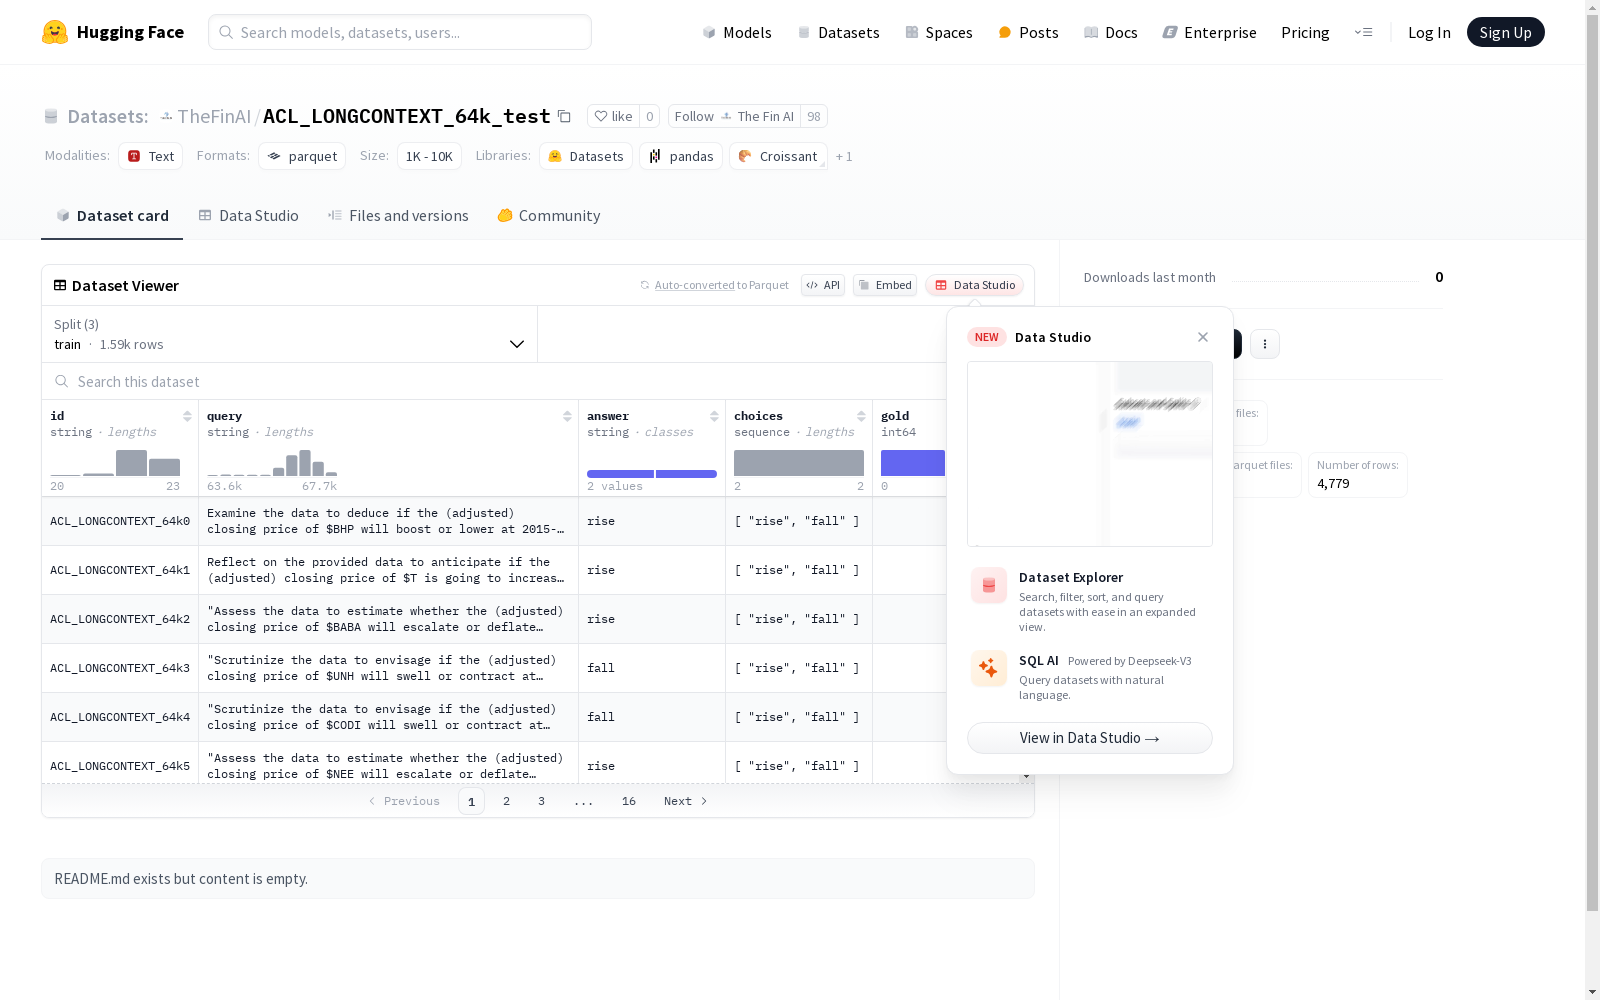Select the parquet format tag
The height and width of the screenshot is (1000, 1600).
coord(302,156)
